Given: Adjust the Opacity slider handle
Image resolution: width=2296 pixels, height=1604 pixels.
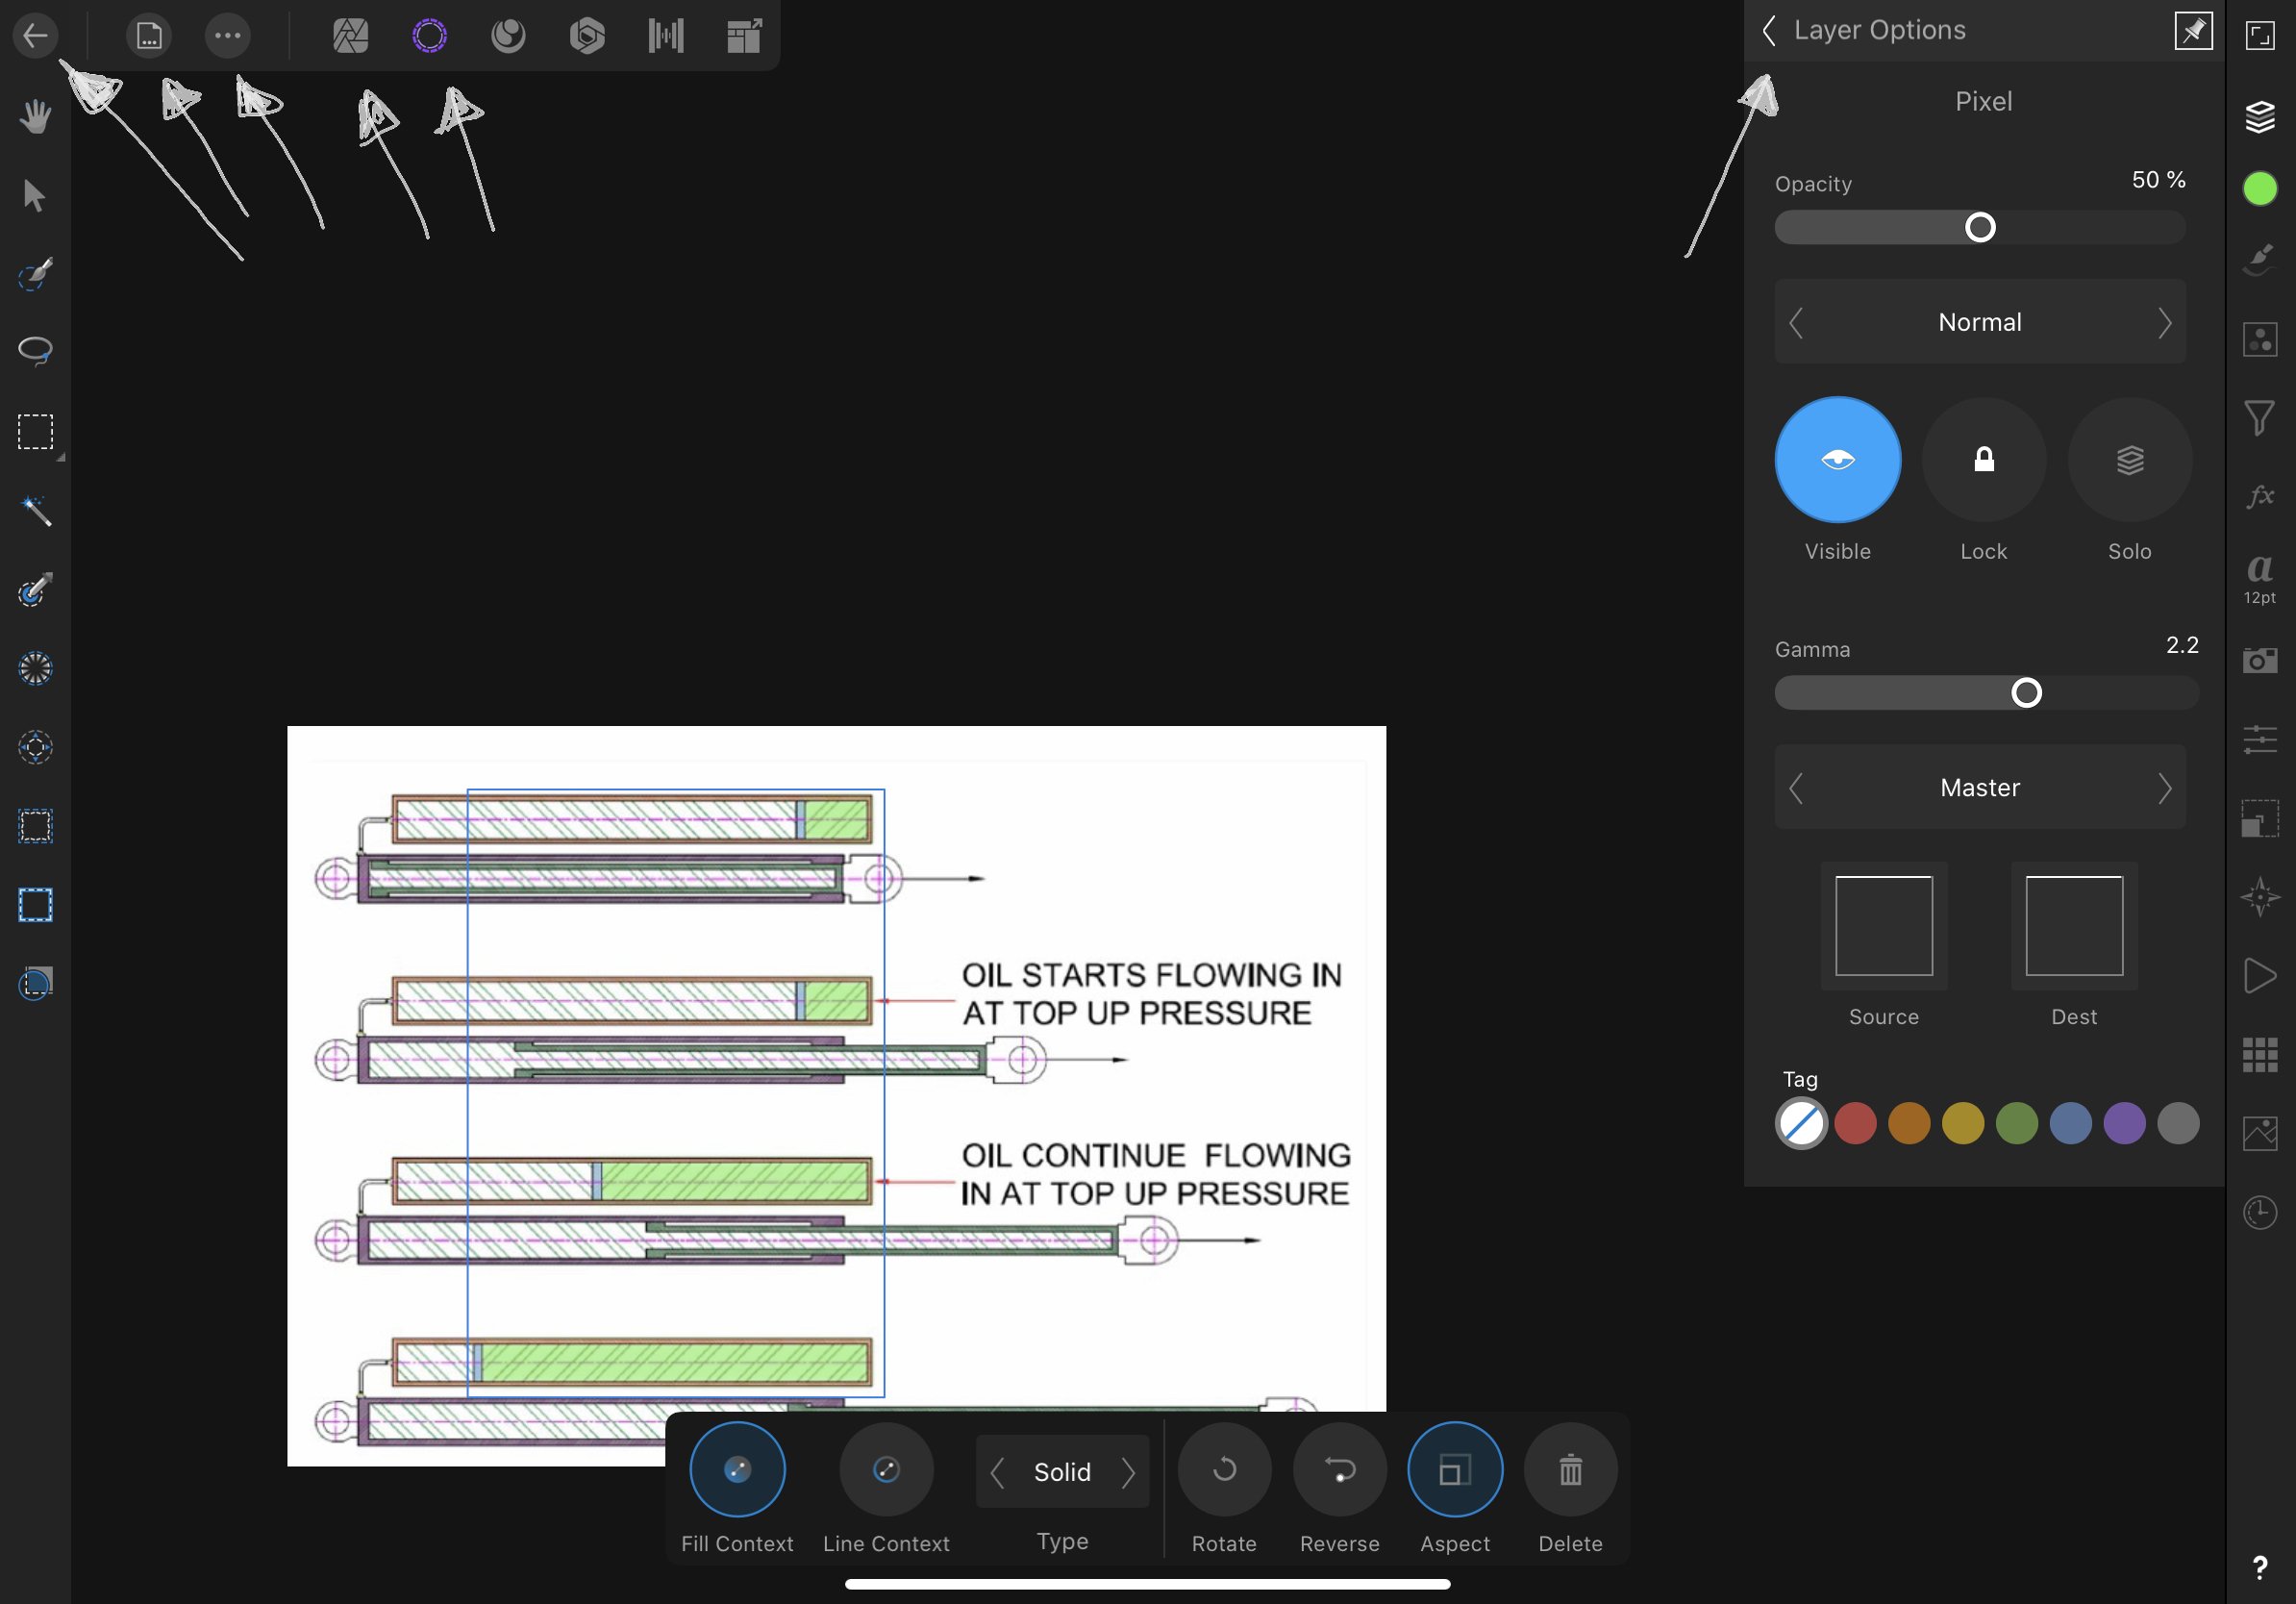Looking at the screenshot, I should point(1979,227).
